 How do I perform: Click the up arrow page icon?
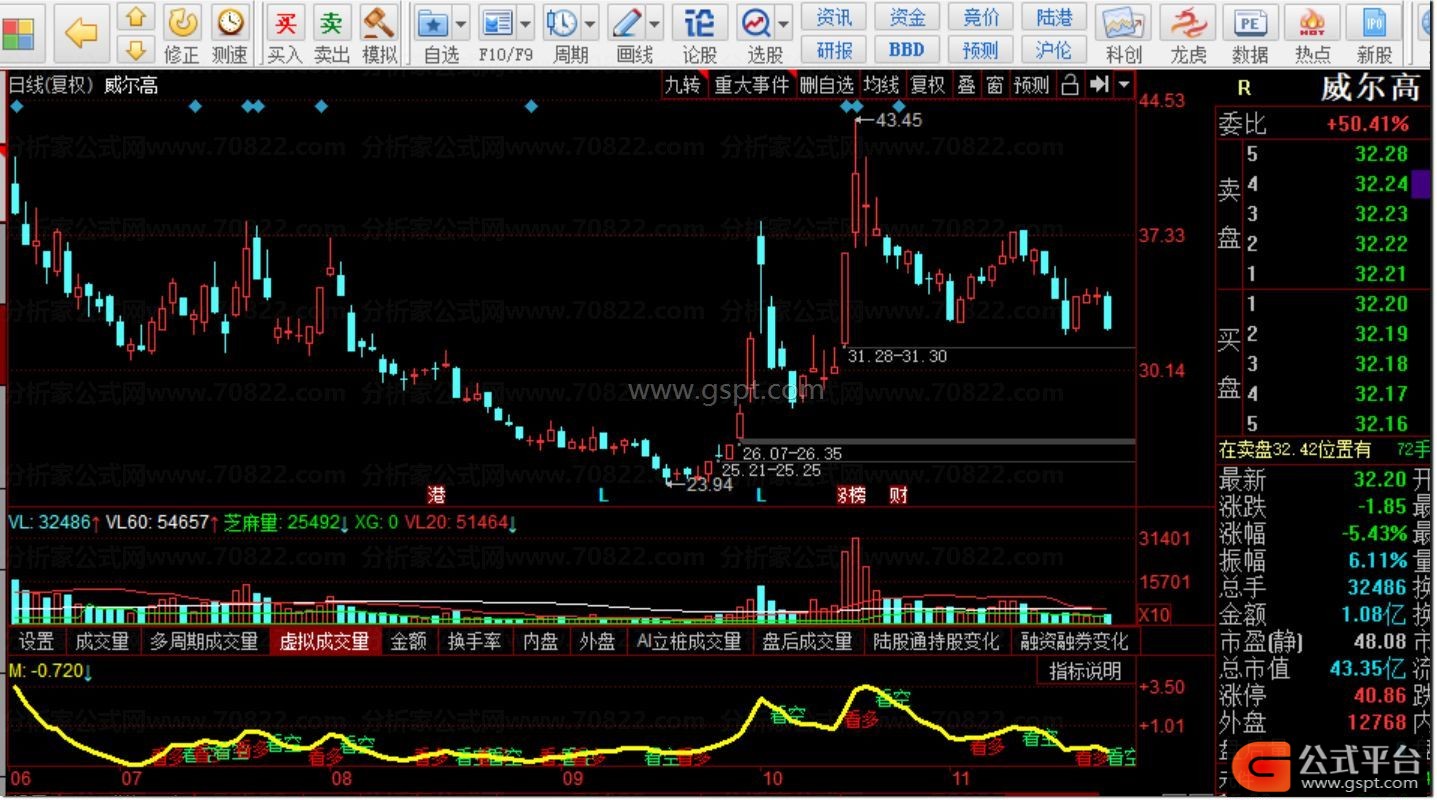[x=136, y=18]
